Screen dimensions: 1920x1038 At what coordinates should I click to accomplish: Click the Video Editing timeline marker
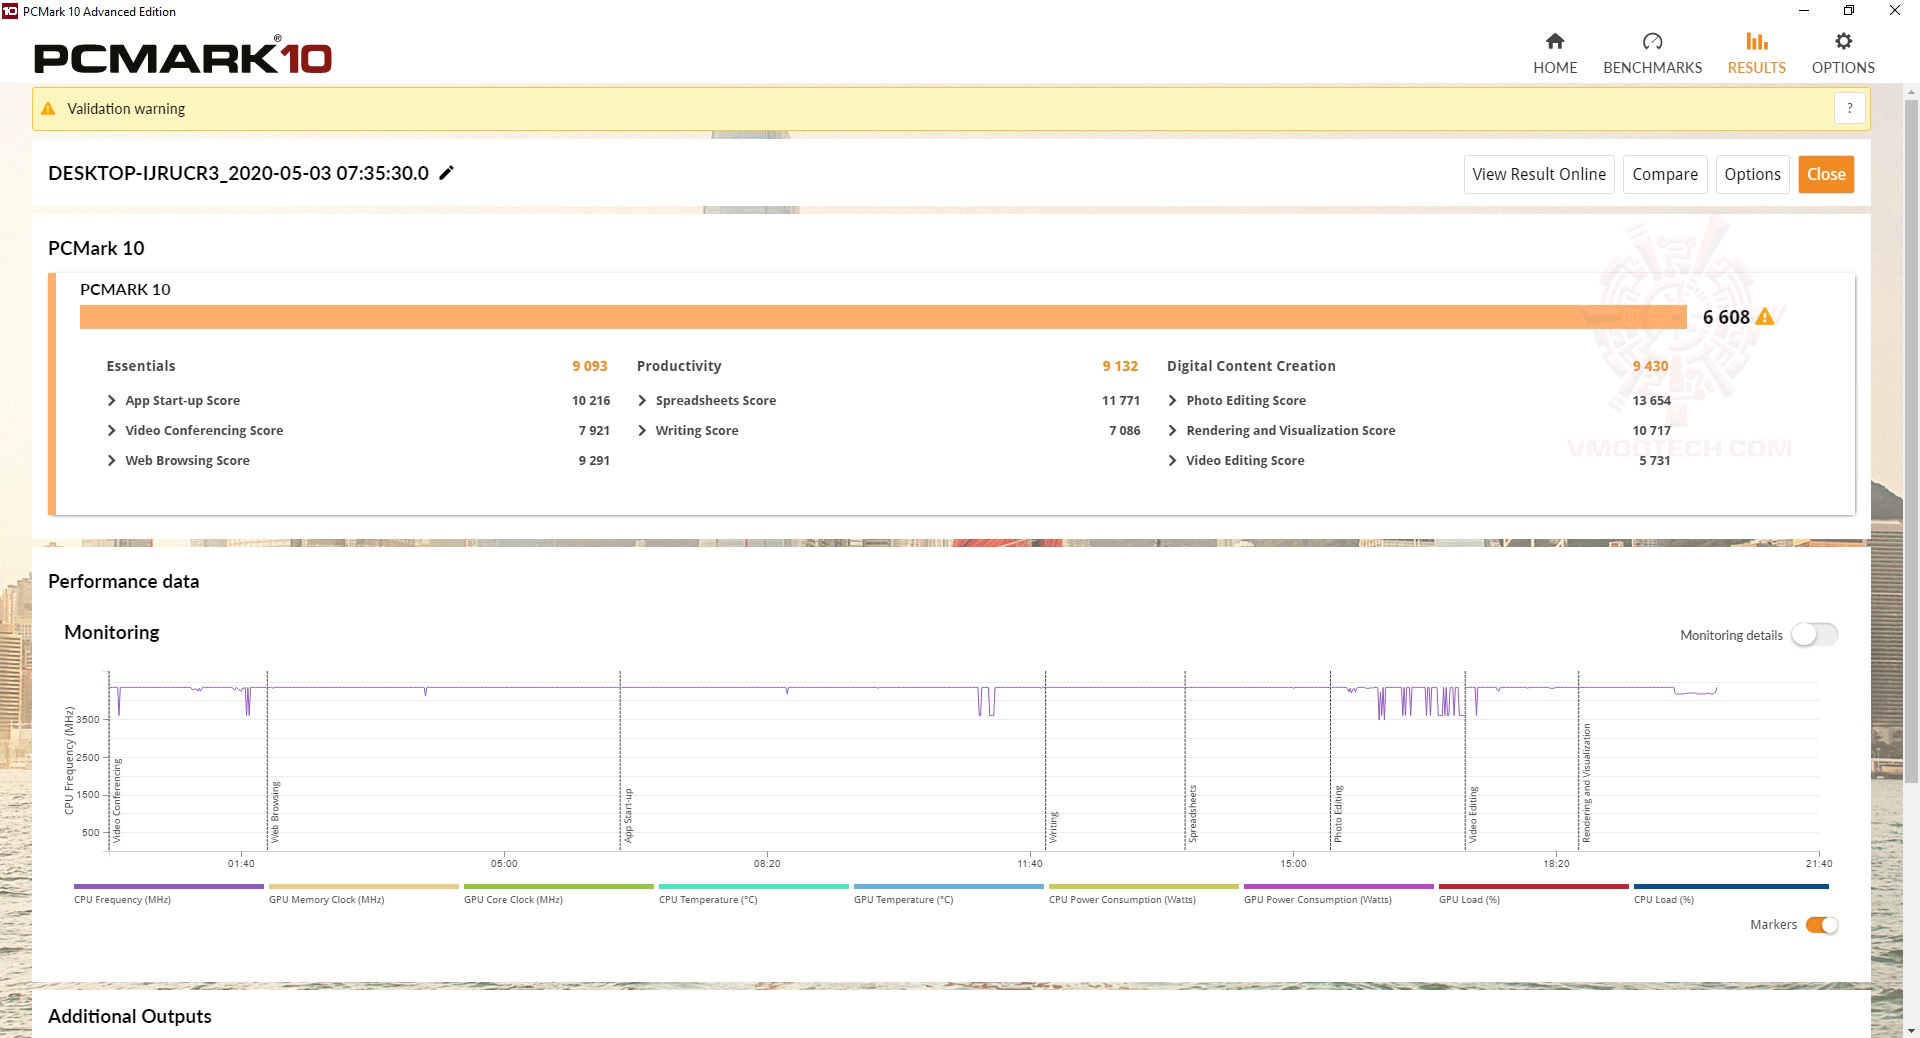[x=1472, y=815]
